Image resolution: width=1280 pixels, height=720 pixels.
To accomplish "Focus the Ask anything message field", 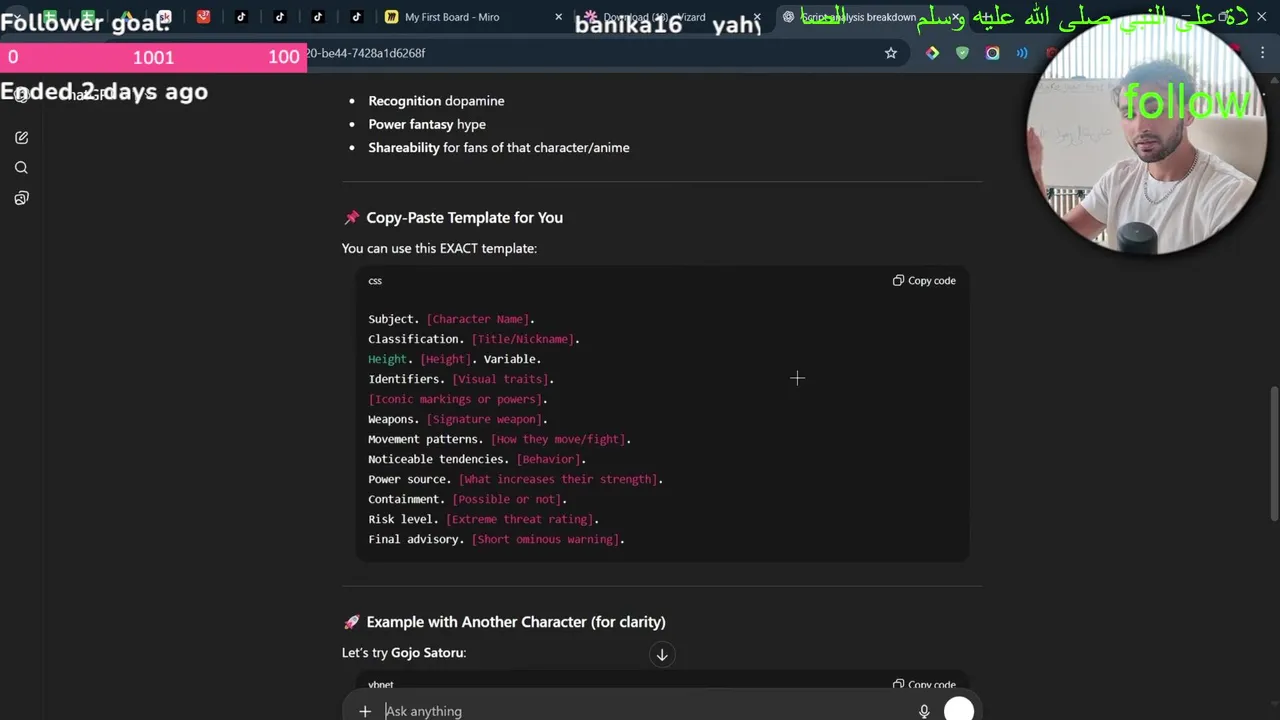I will pos(640,711).
